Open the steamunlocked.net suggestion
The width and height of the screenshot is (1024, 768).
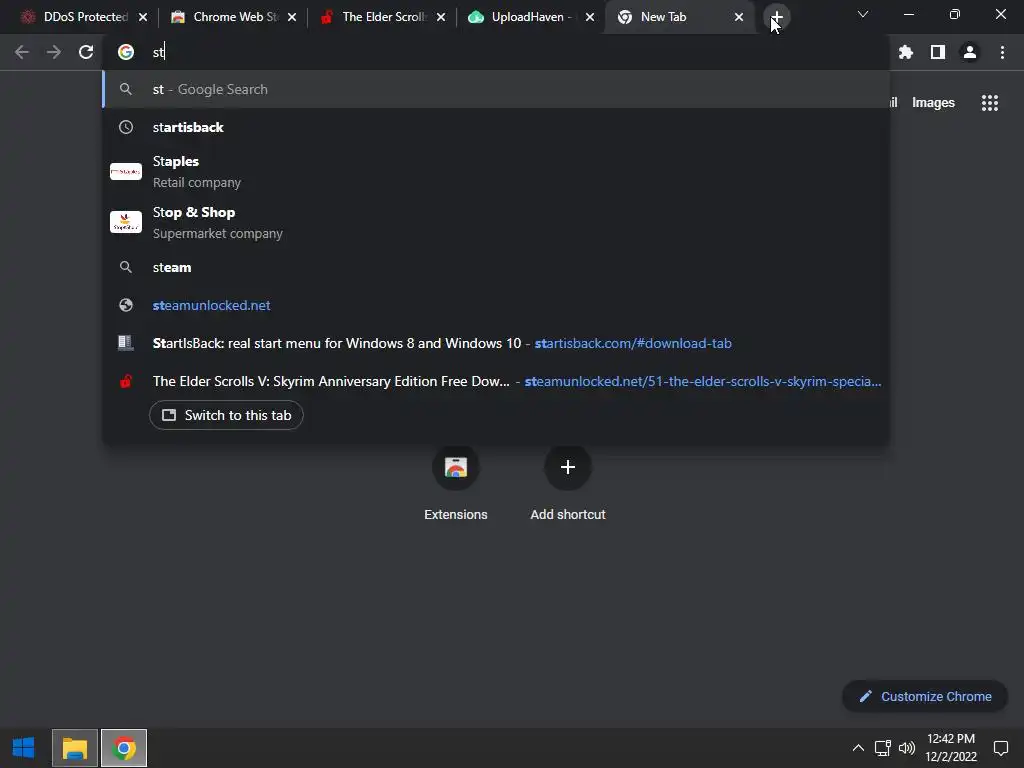pos(496,305)
